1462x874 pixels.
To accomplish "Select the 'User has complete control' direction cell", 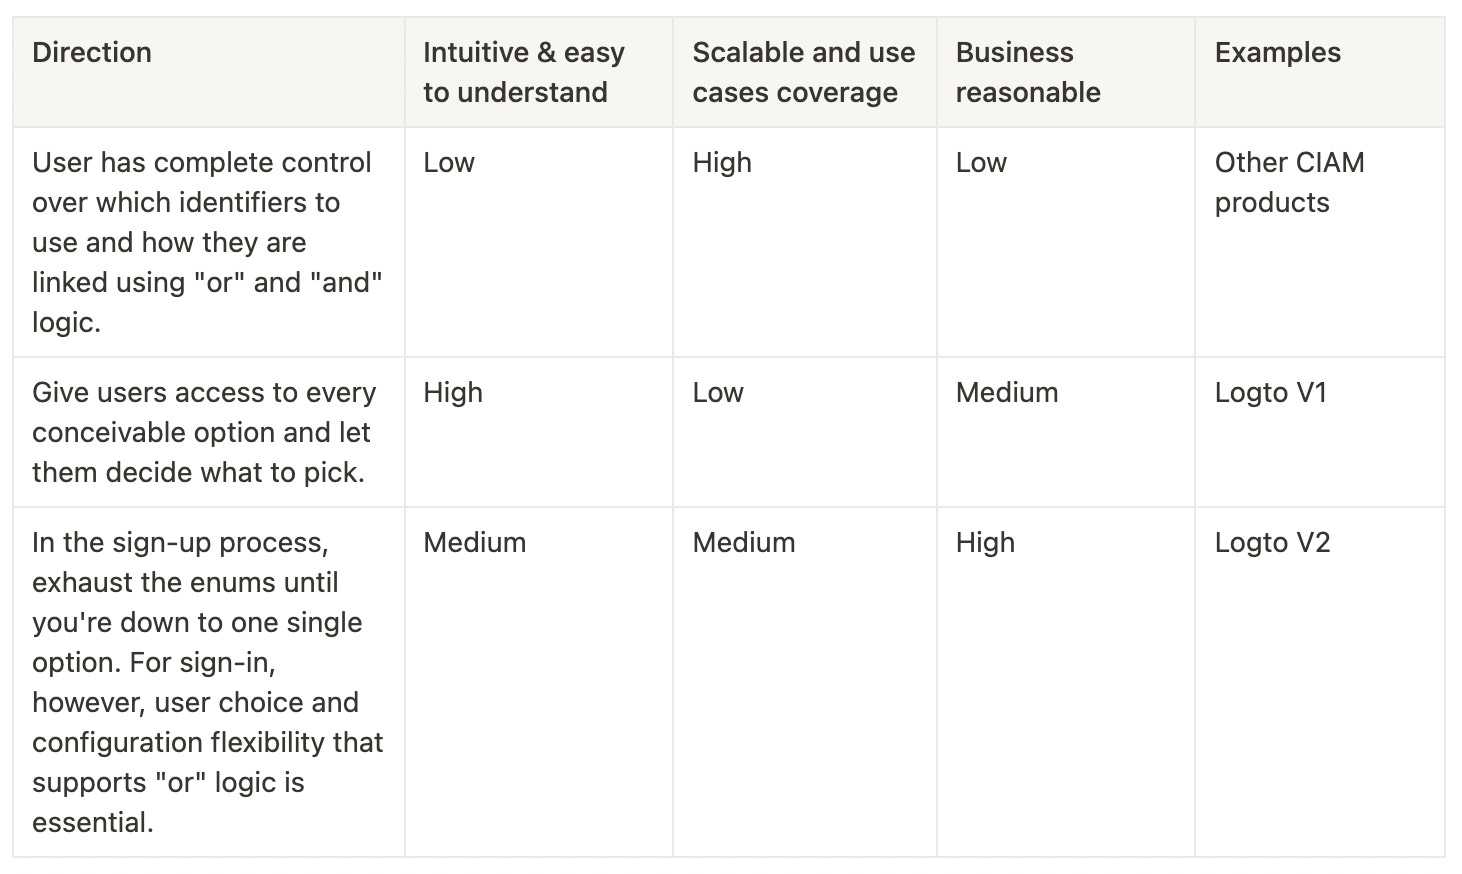I will pyautogui.click(x=207, y=242).
